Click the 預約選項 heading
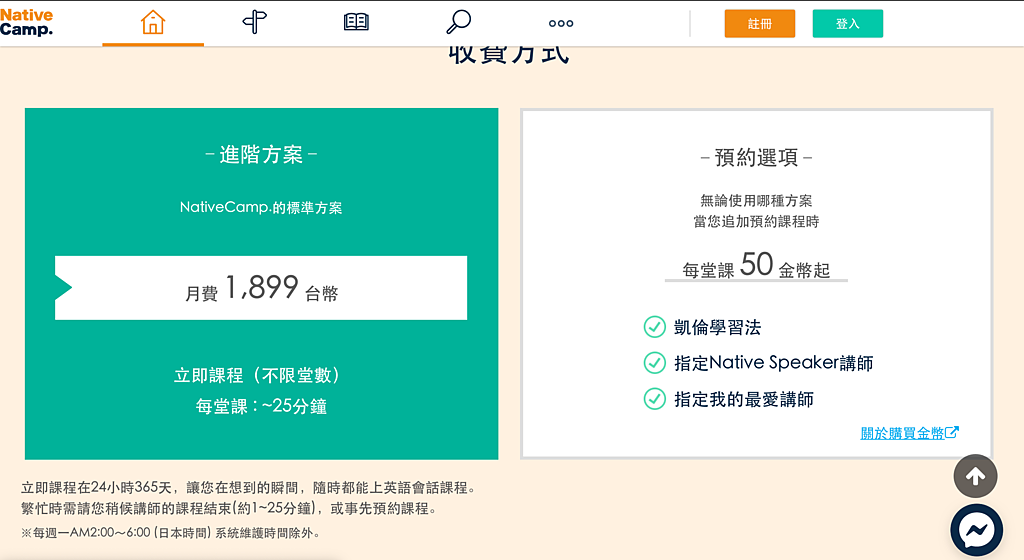Screen dimensions: 1024x560 pyautogui.click(x=756, y=157)
